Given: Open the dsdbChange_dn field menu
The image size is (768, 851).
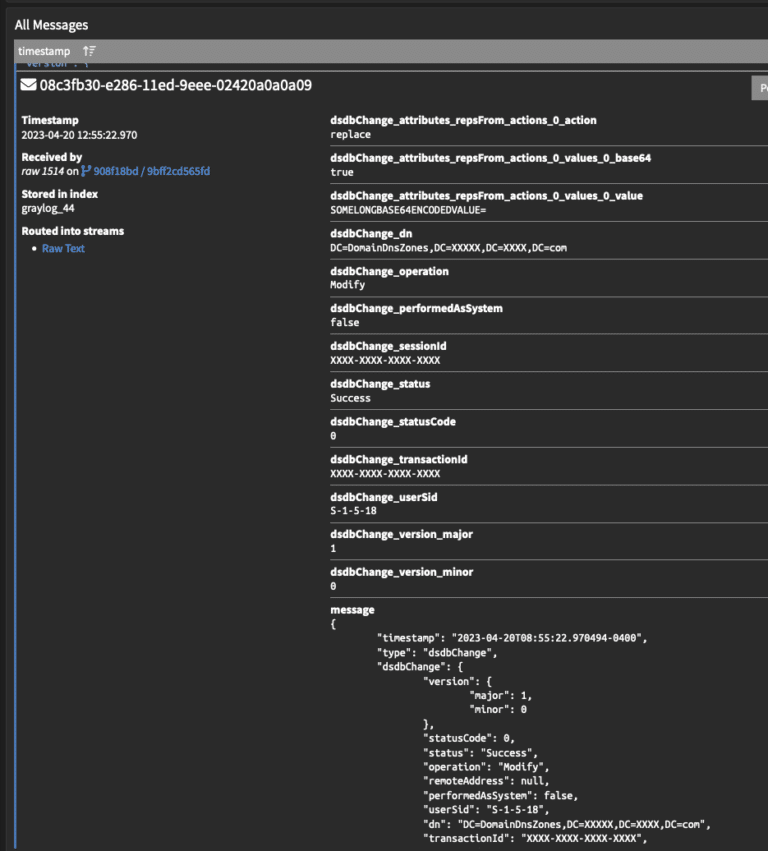Looking at the screenshot, I should [363, 233].
